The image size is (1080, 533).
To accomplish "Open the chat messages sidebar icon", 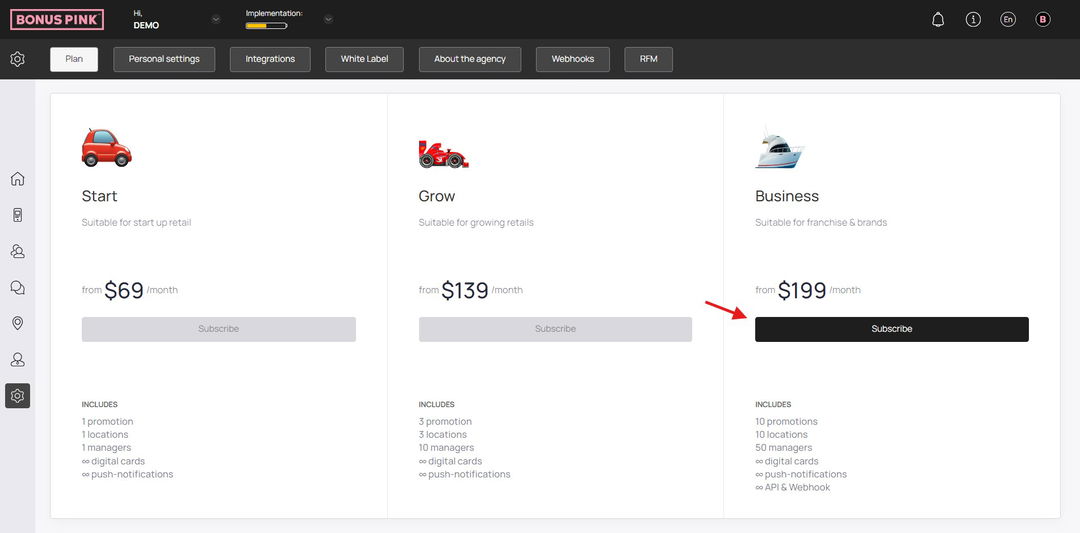I will coord(18,287).
